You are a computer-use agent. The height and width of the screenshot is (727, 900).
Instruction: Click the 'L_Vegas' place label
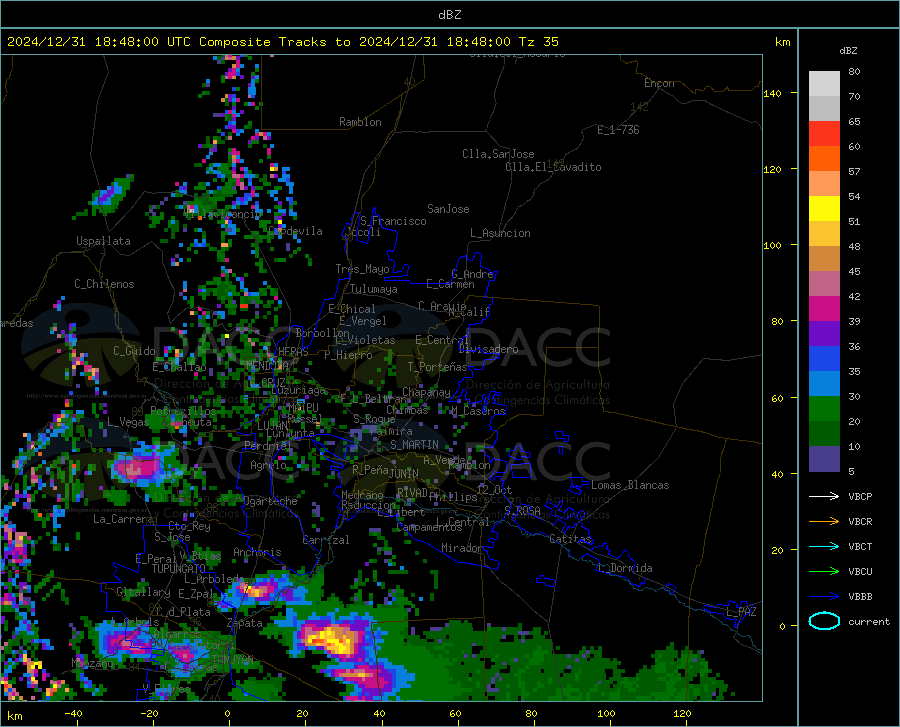128,422
